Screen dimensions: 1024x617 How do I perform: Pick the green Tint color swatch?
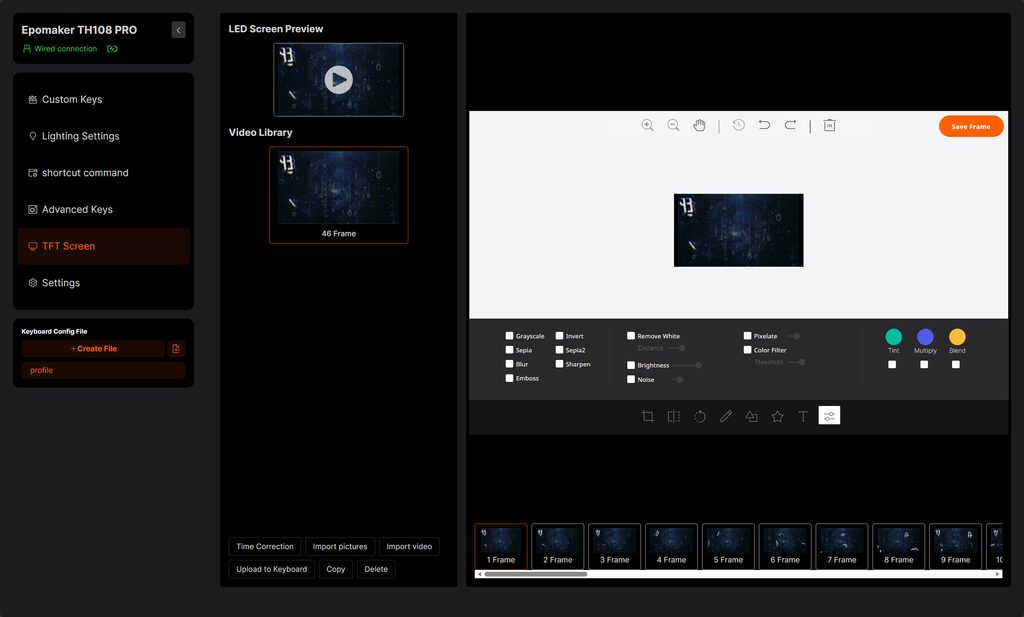click(x=893, y=337)
